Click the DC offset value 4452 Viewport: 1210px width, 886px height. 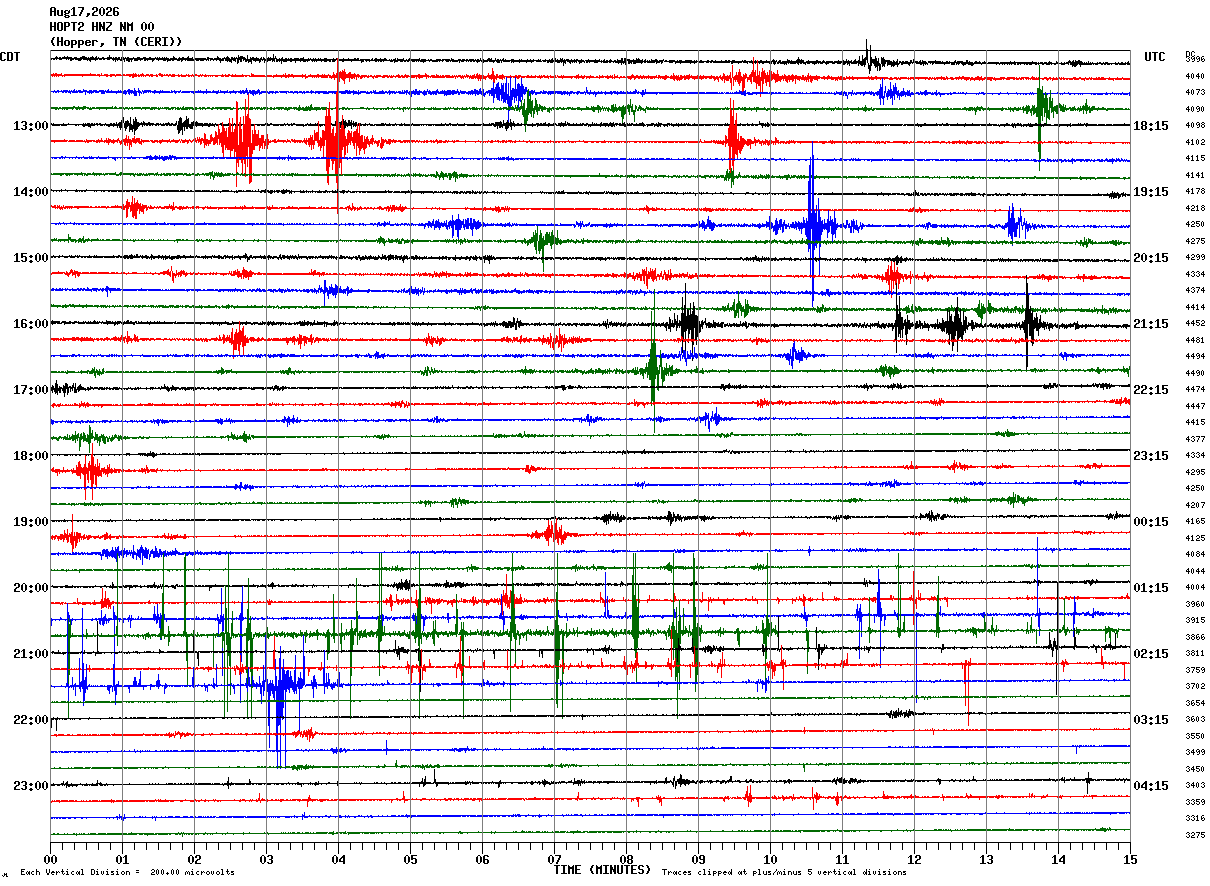click(1195, 324)
